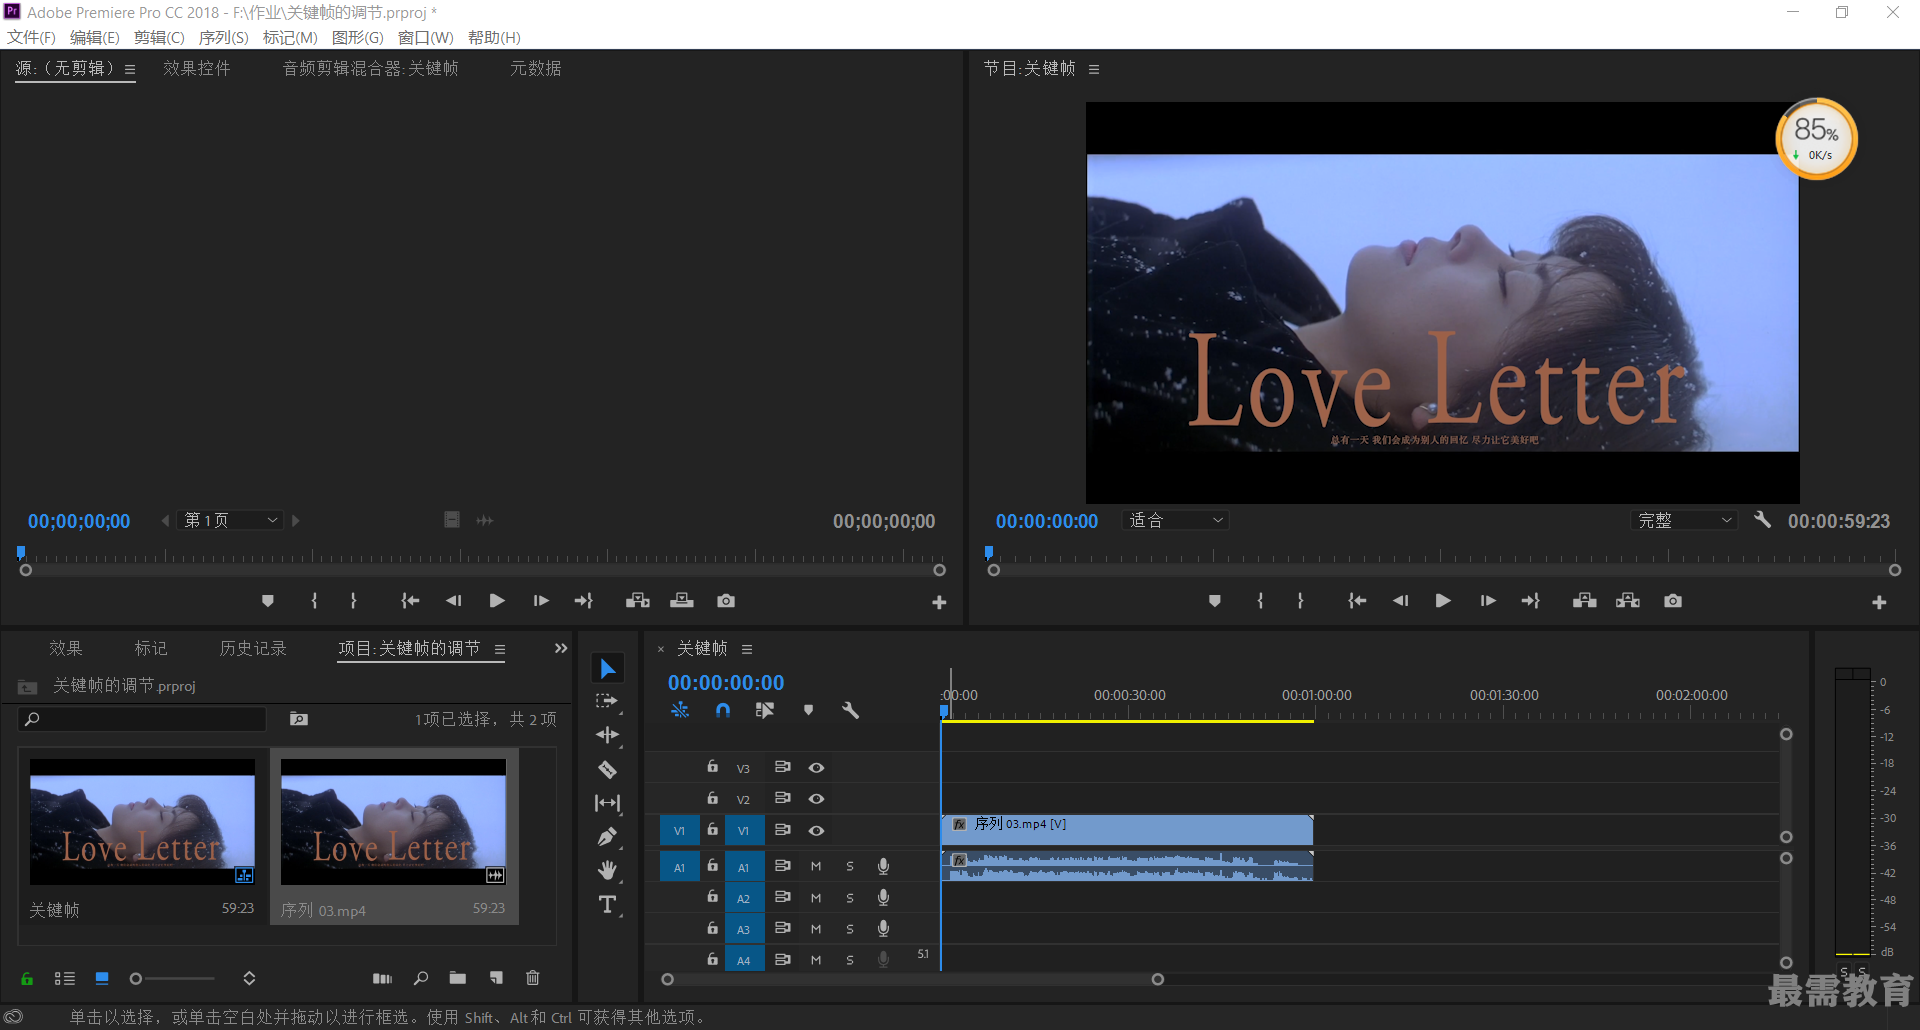1920x1030 pixels.
Task: Open Program monitor settings wrench
Action: (x=1762, y=520)
